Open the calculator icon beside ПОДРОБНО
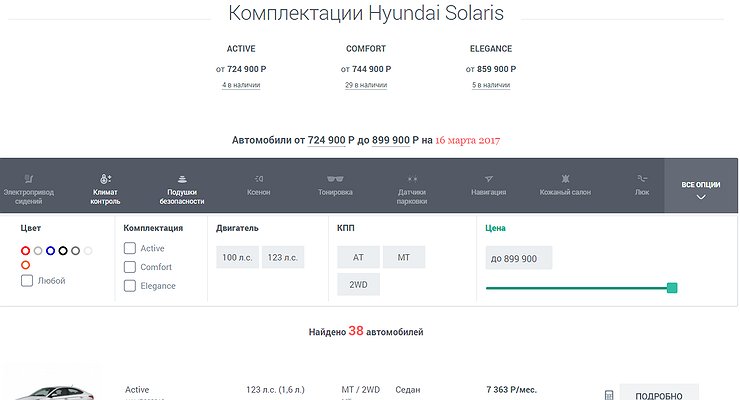740x400 pixels. point(609,395)
